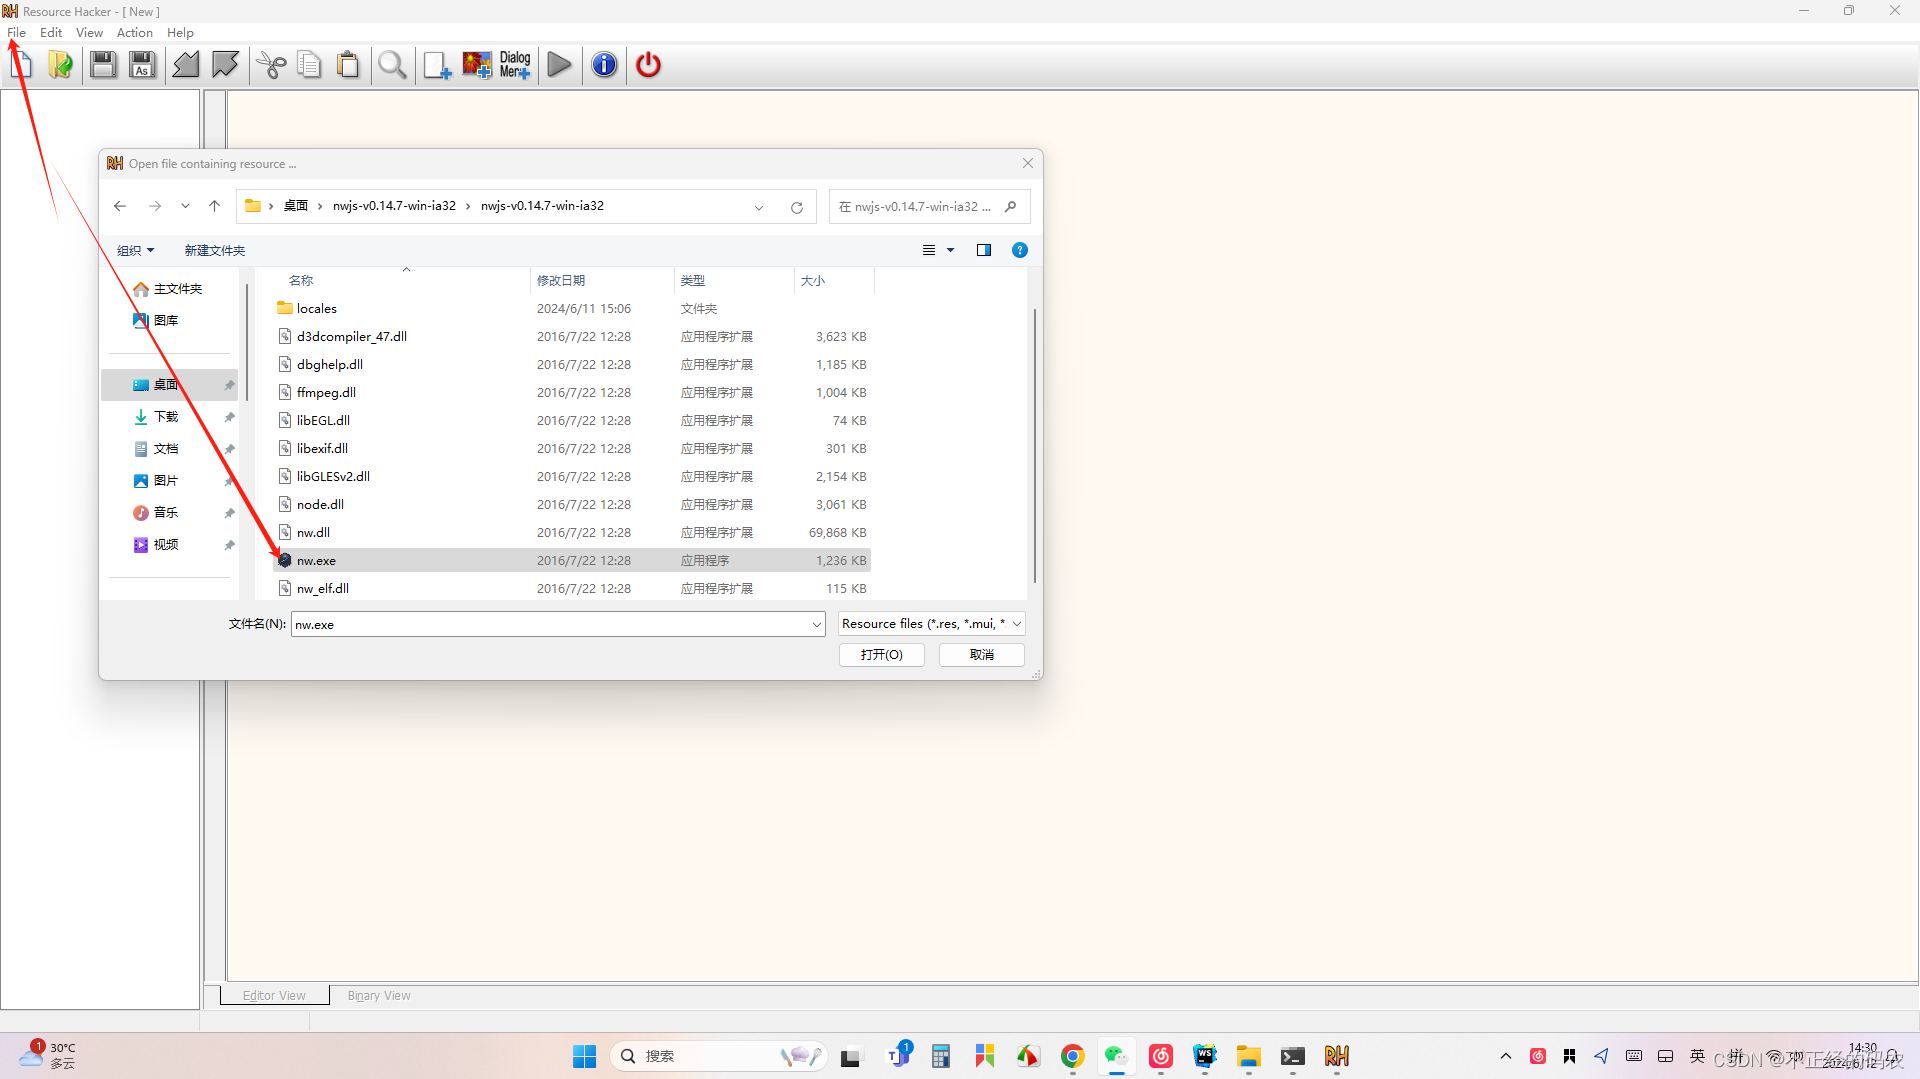Click the Add new resource icon
Viewport: 1920px width, 1079px height.
437,65
